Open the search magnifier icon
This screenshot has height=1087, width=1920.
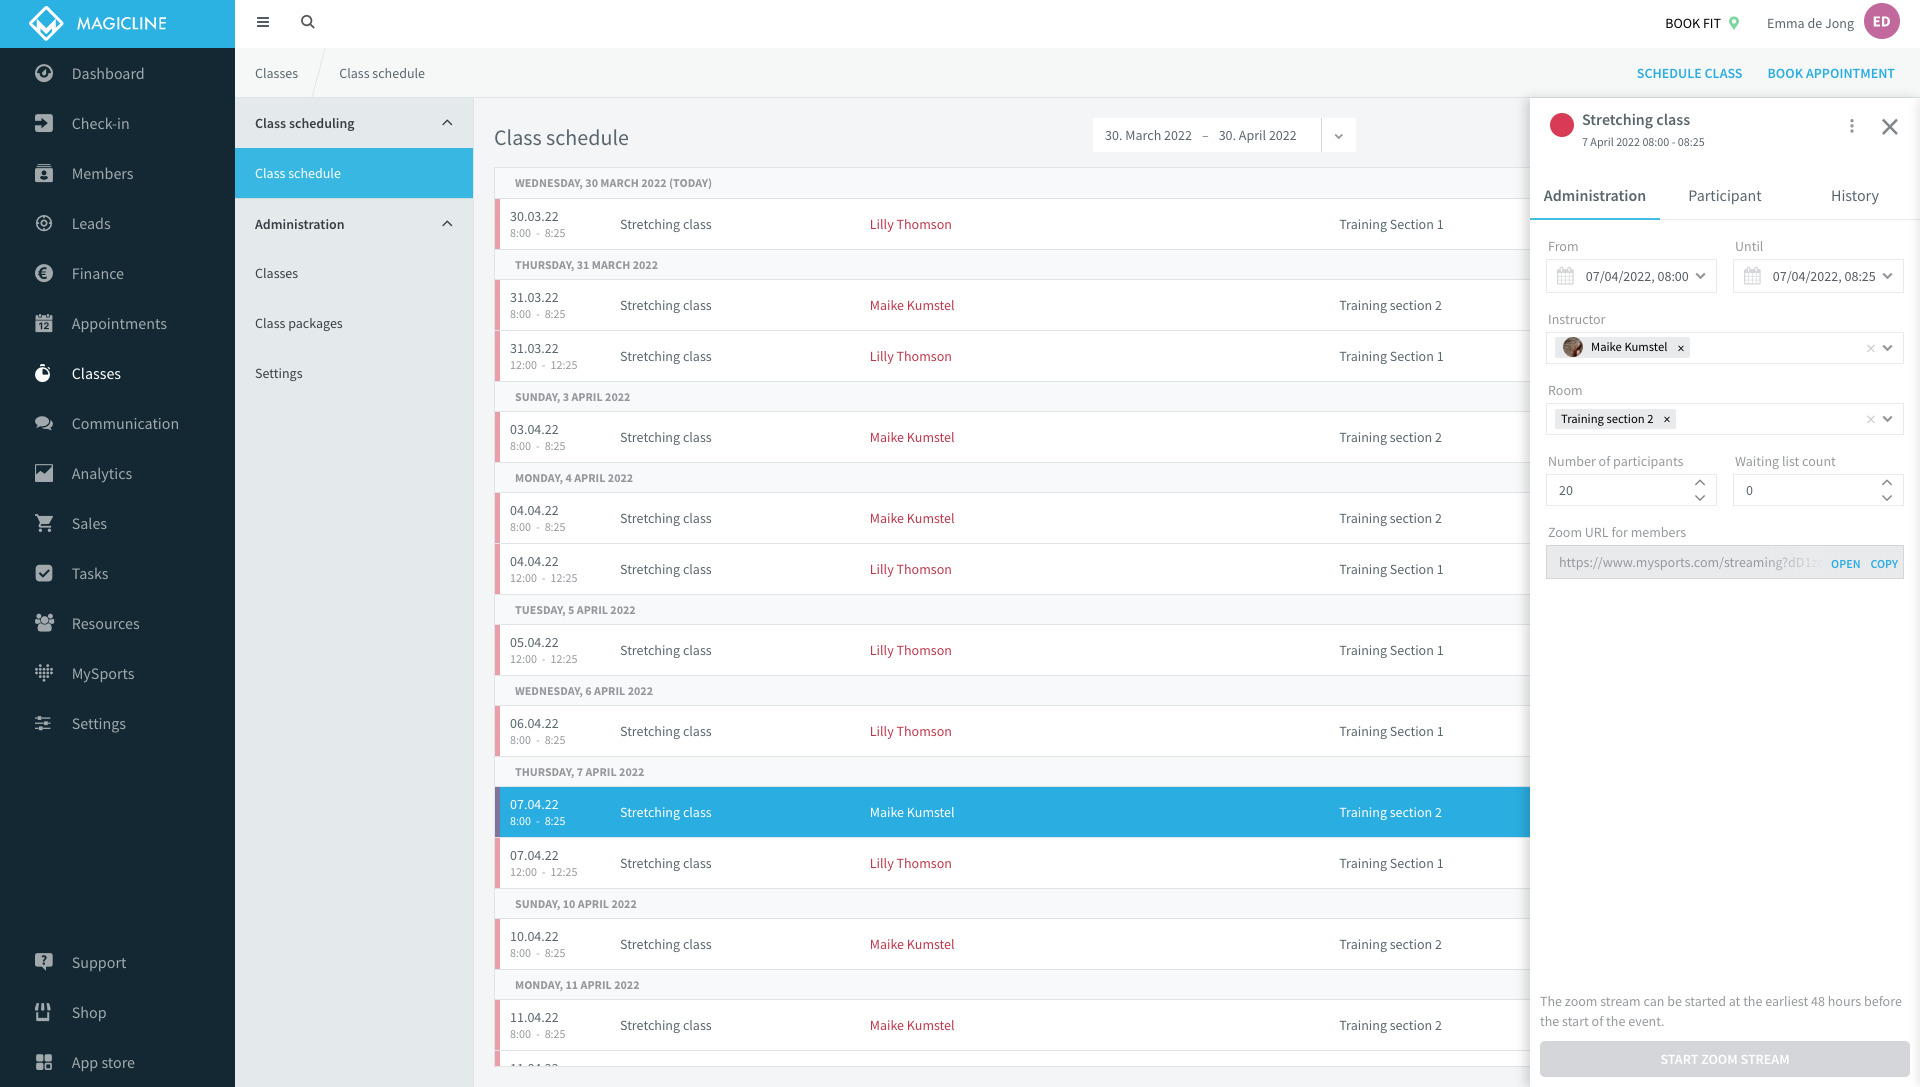pos(308,22)
